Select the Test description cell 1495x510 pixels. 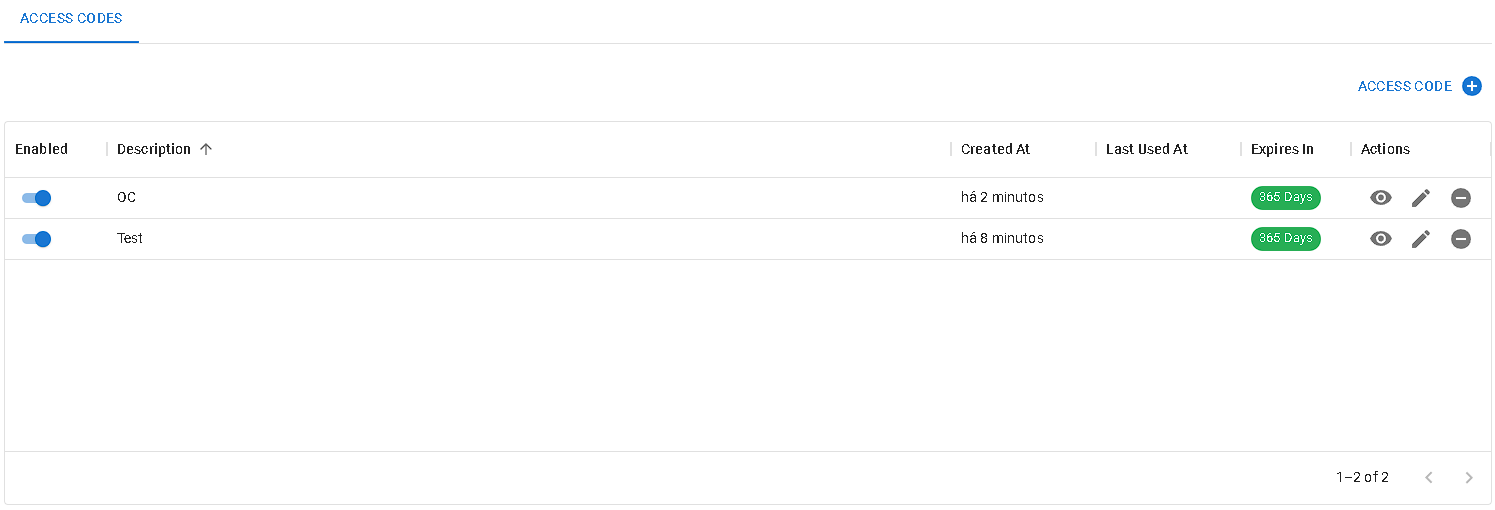click(x=130, y=239)
